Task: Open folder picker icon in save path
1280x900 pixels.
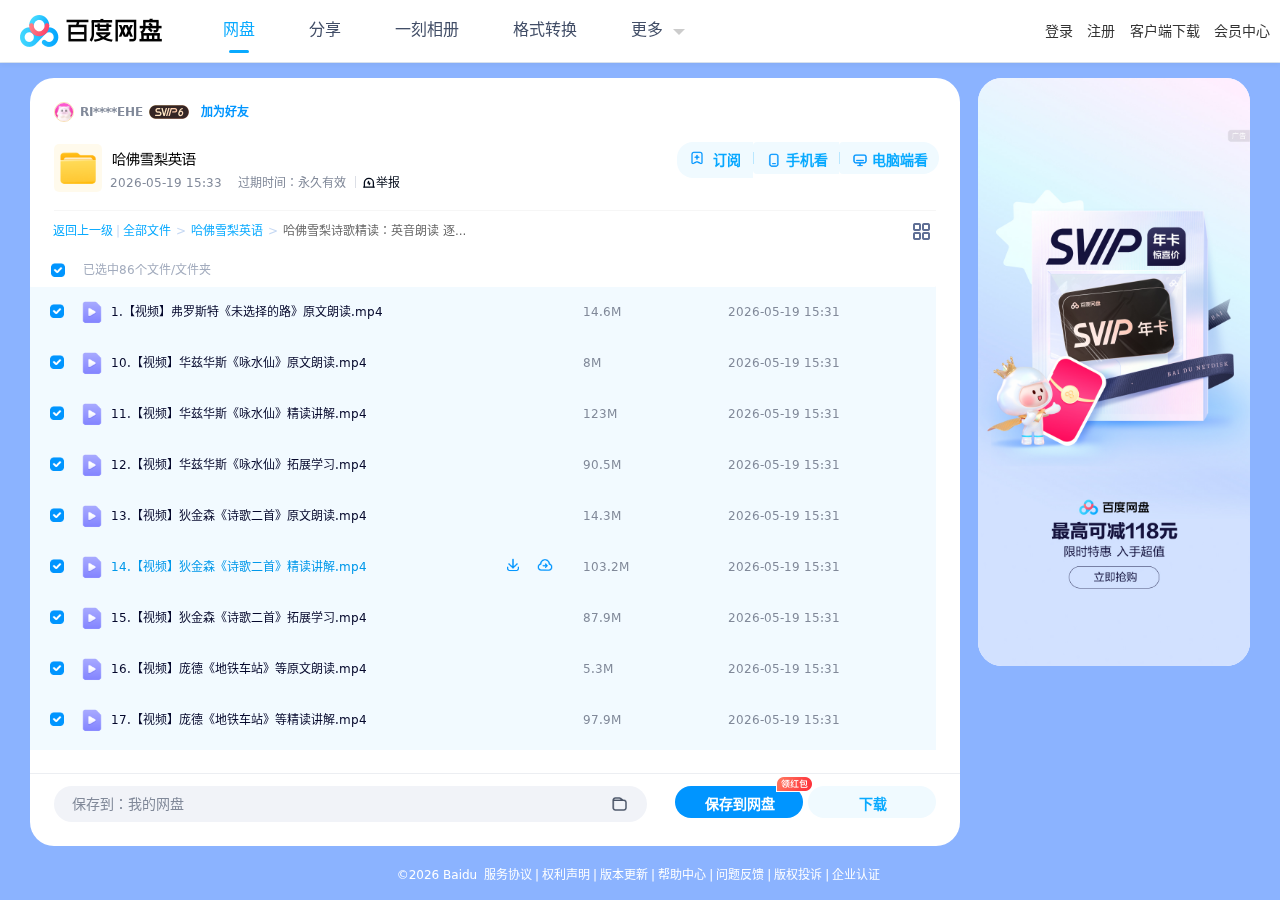Action: (619, 804)
